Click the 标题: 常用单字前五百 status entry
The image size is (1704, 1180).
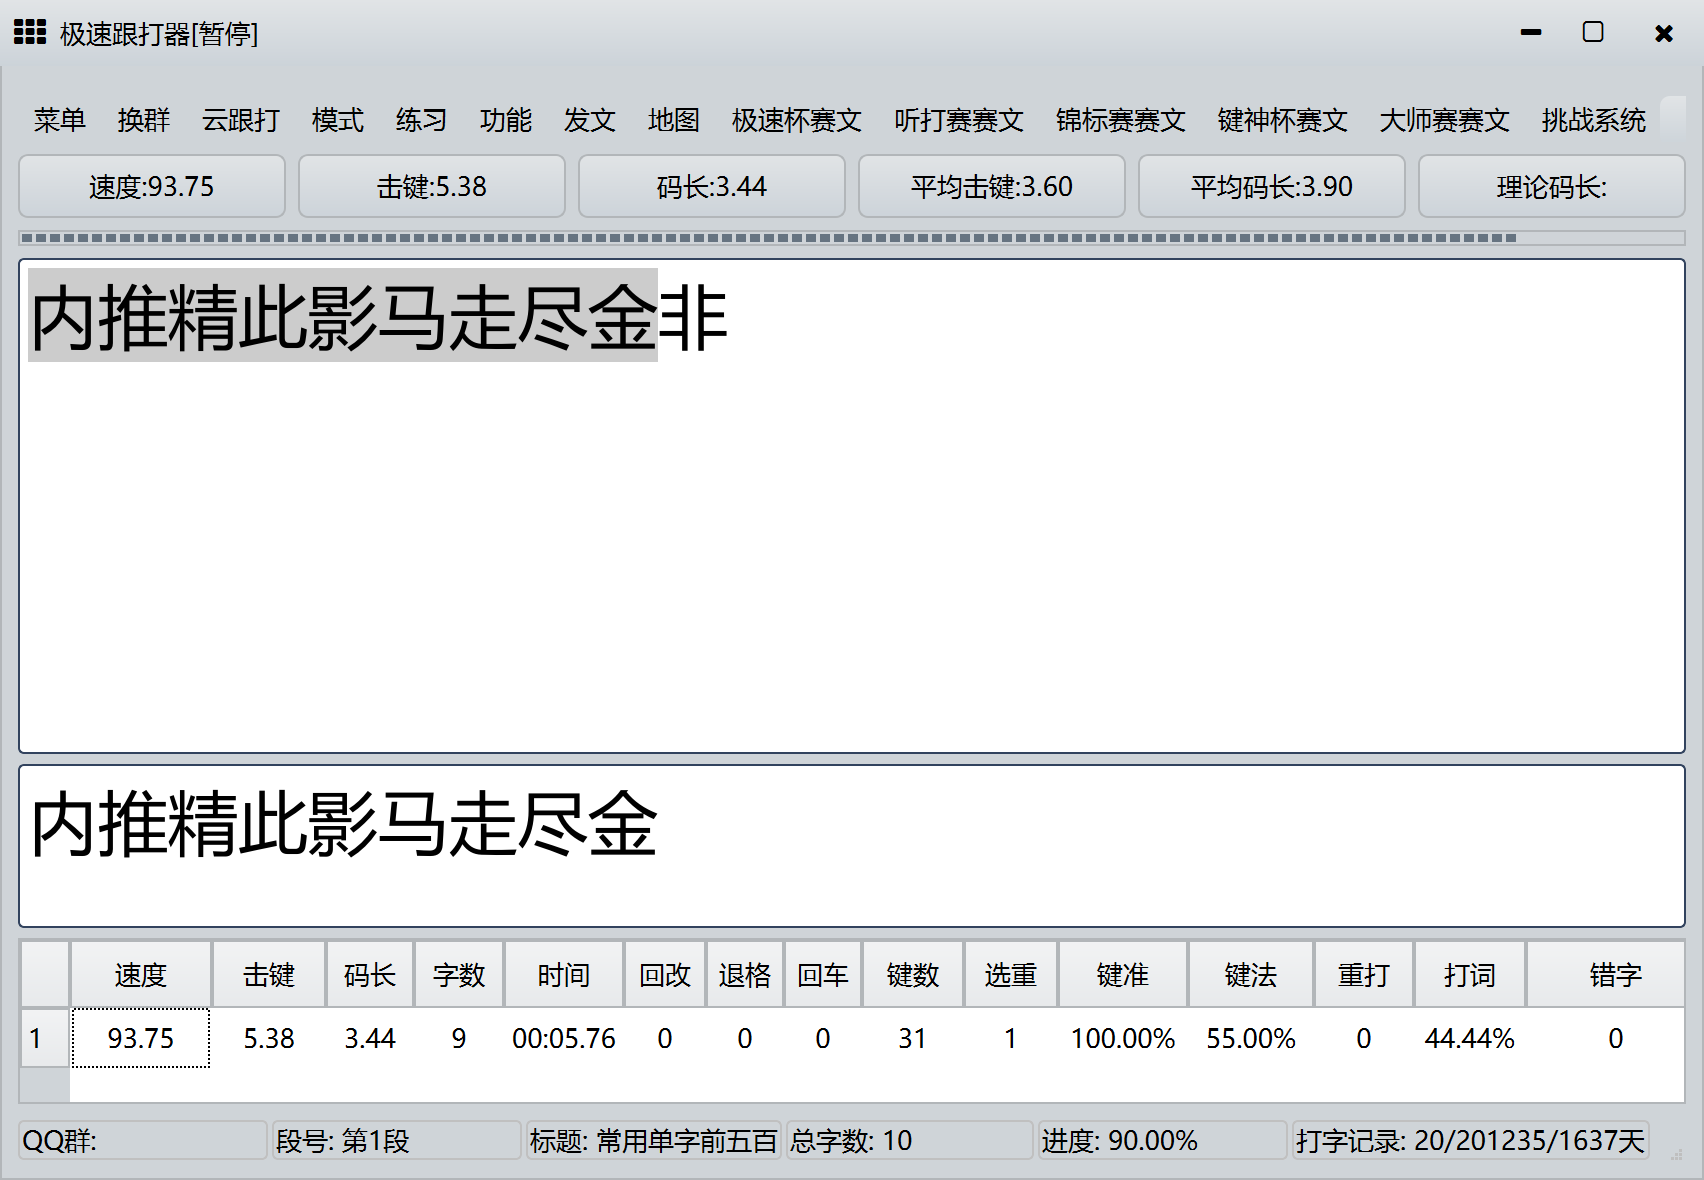654,1140
